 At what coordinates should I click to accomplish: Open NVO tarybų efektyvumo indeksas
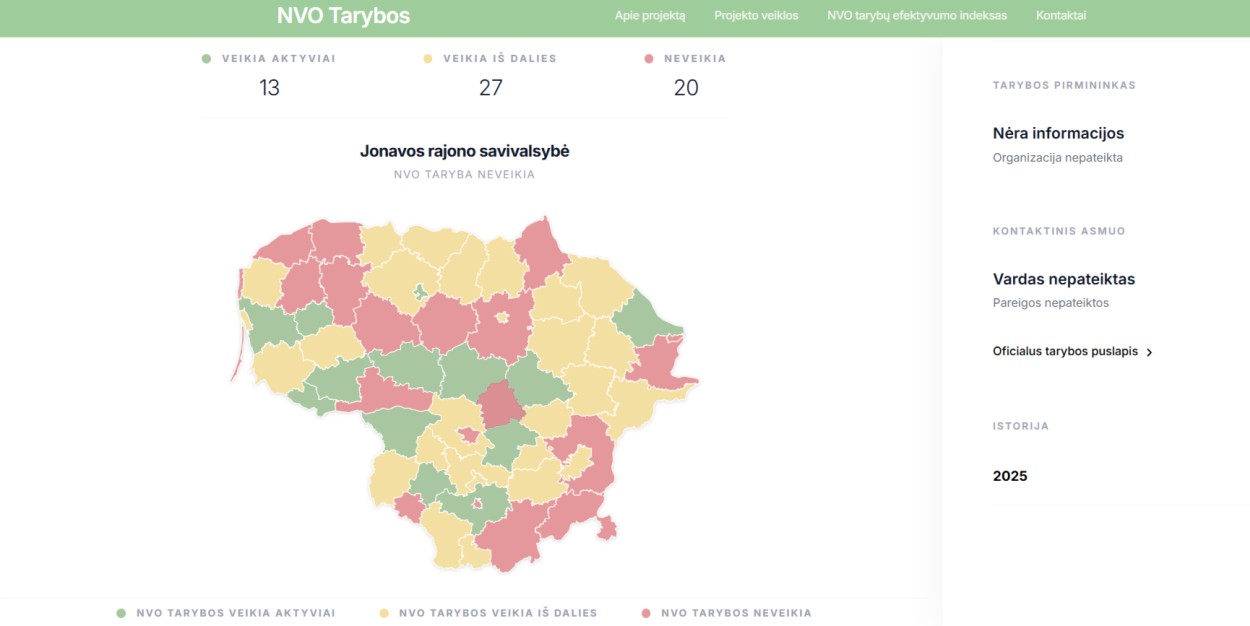coord(917,16)
